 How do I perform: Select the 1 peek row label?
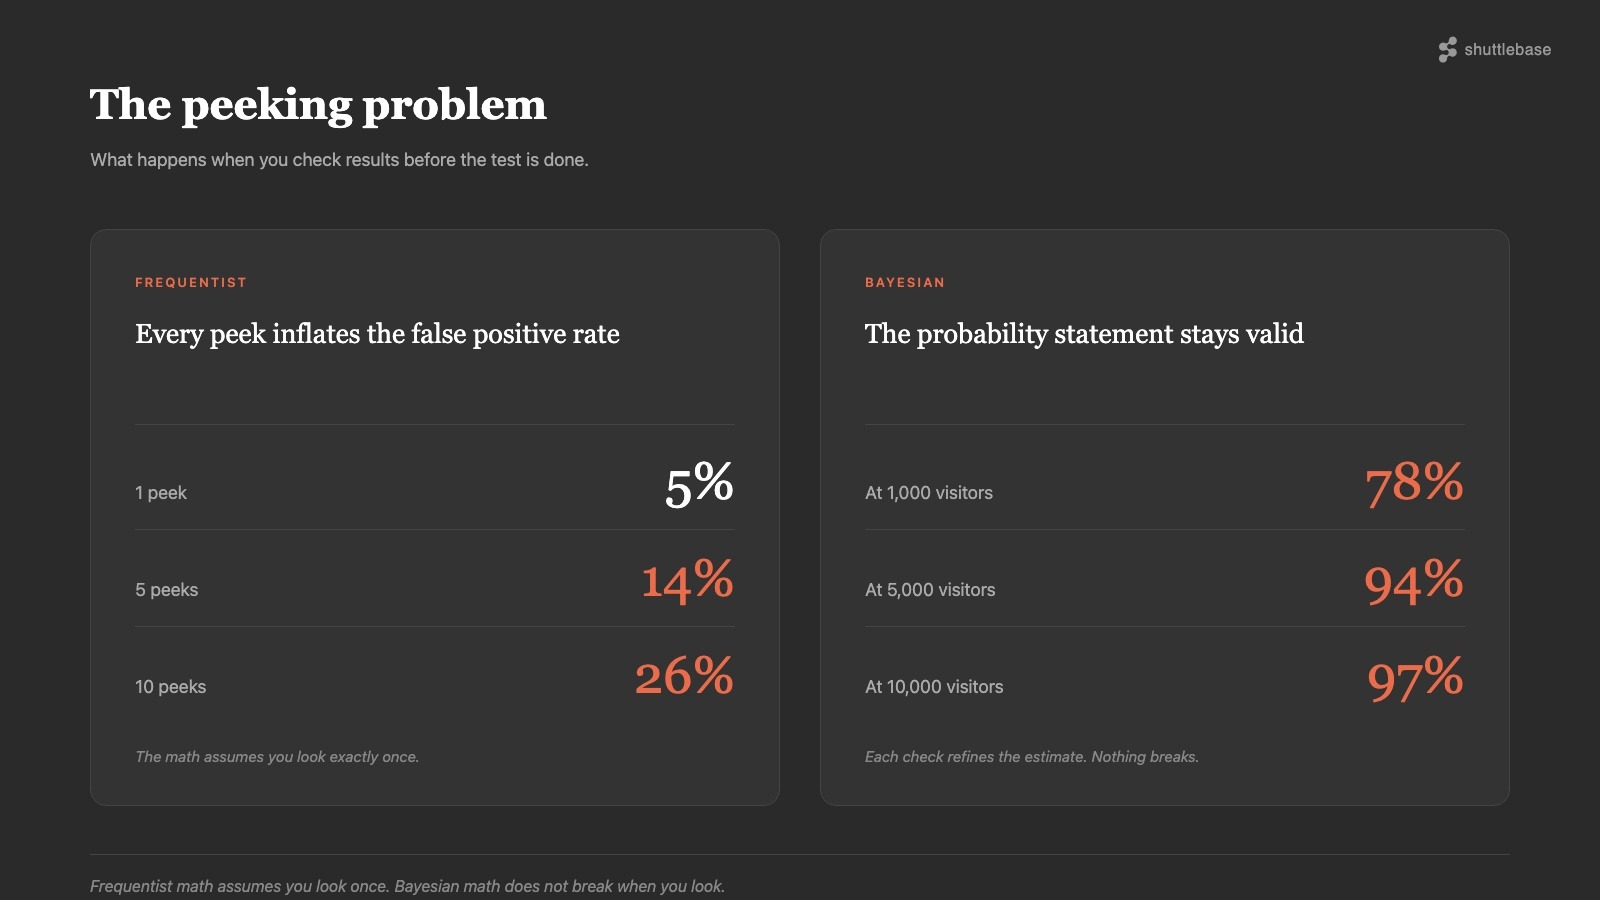click(x=161, y=493)
